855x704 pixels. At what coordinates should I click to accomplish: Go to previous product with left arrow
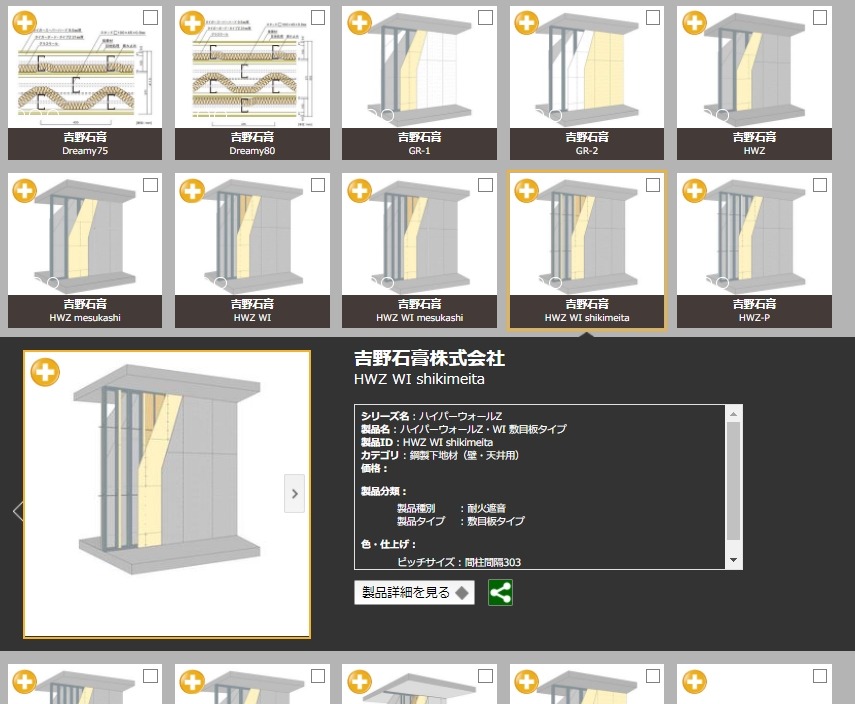point(18,511)
